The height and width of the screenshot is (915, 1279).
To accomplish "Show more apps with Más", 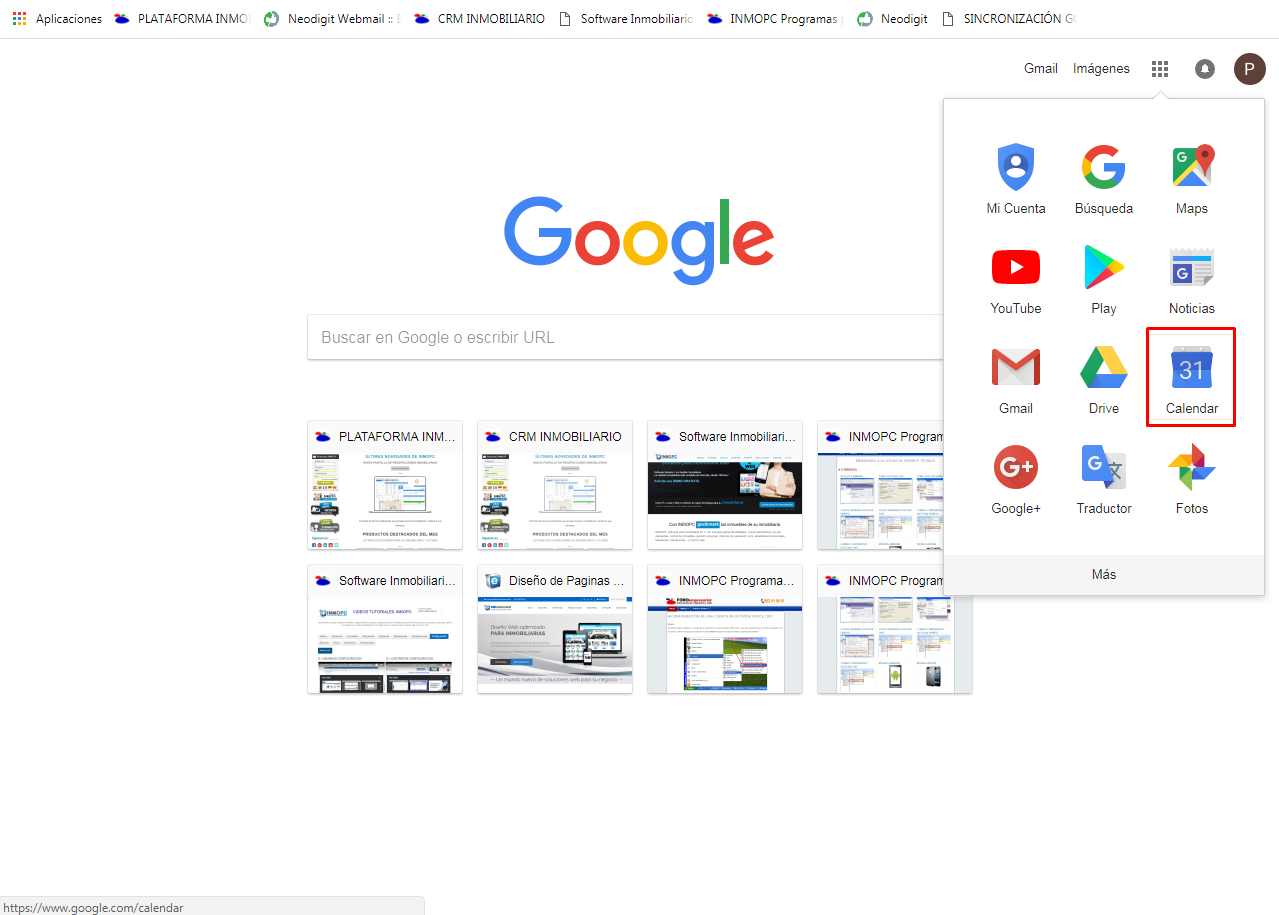I will point(1104,575).
